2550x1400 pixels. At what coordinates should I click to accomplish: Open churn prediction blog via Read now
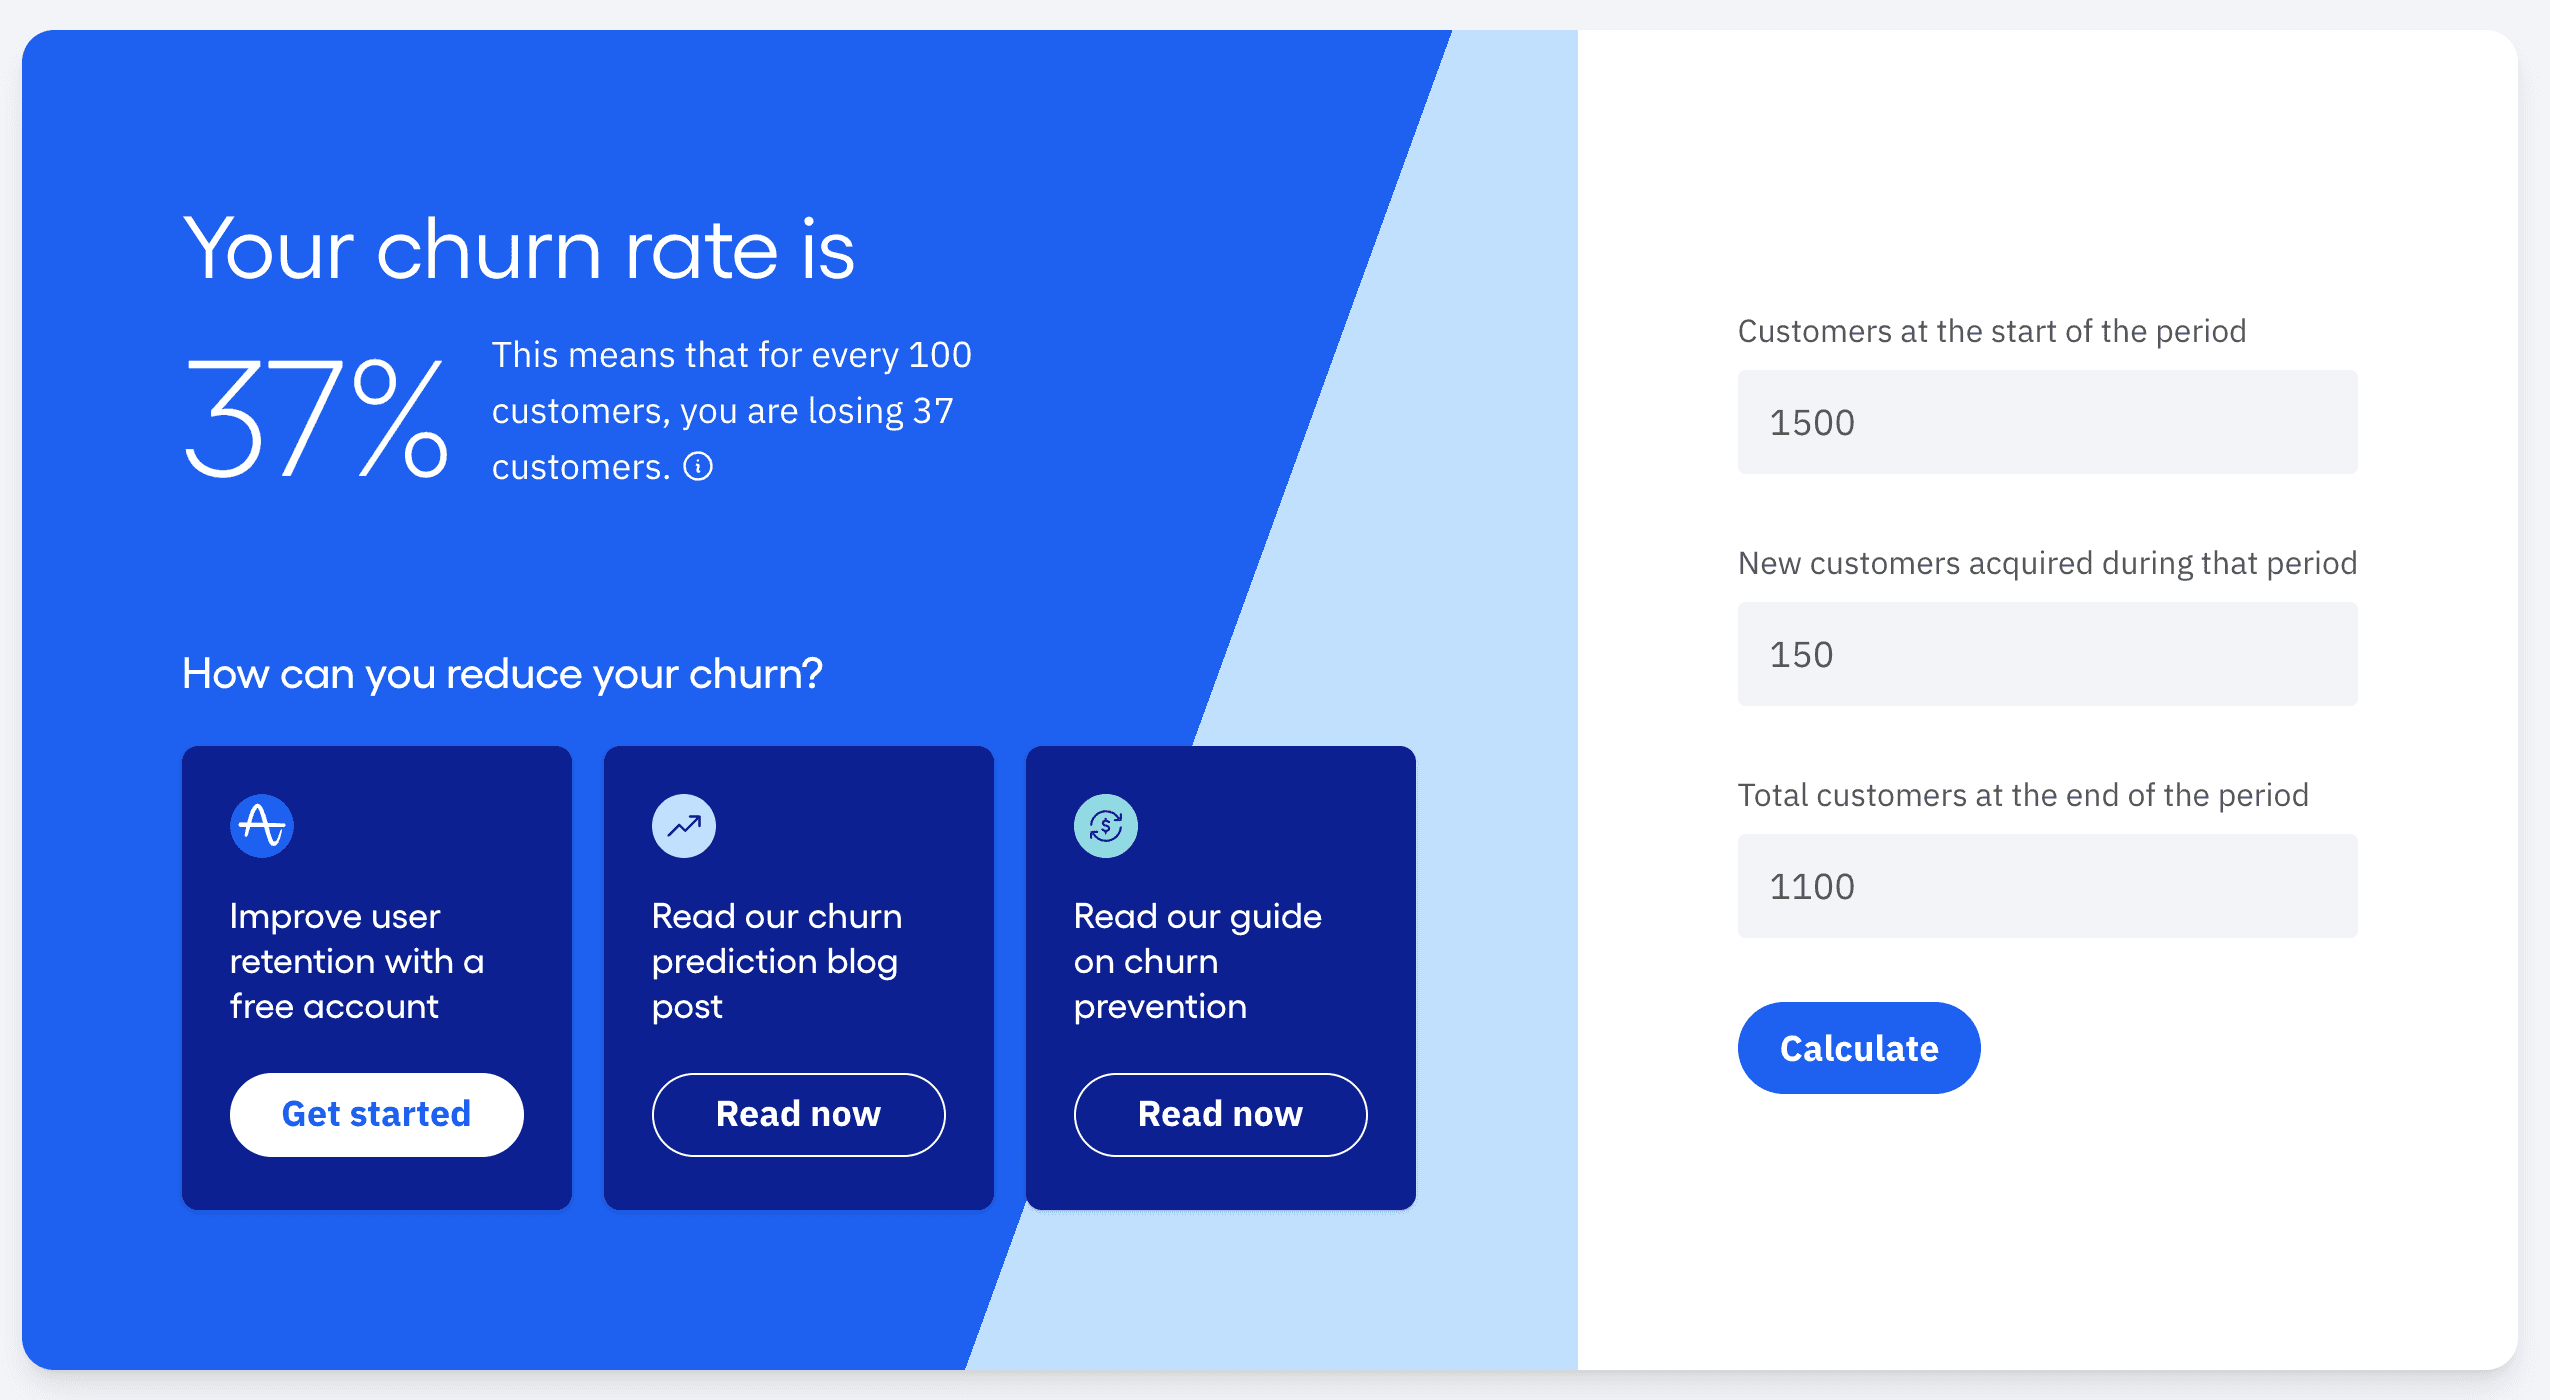coord(798,1114)
